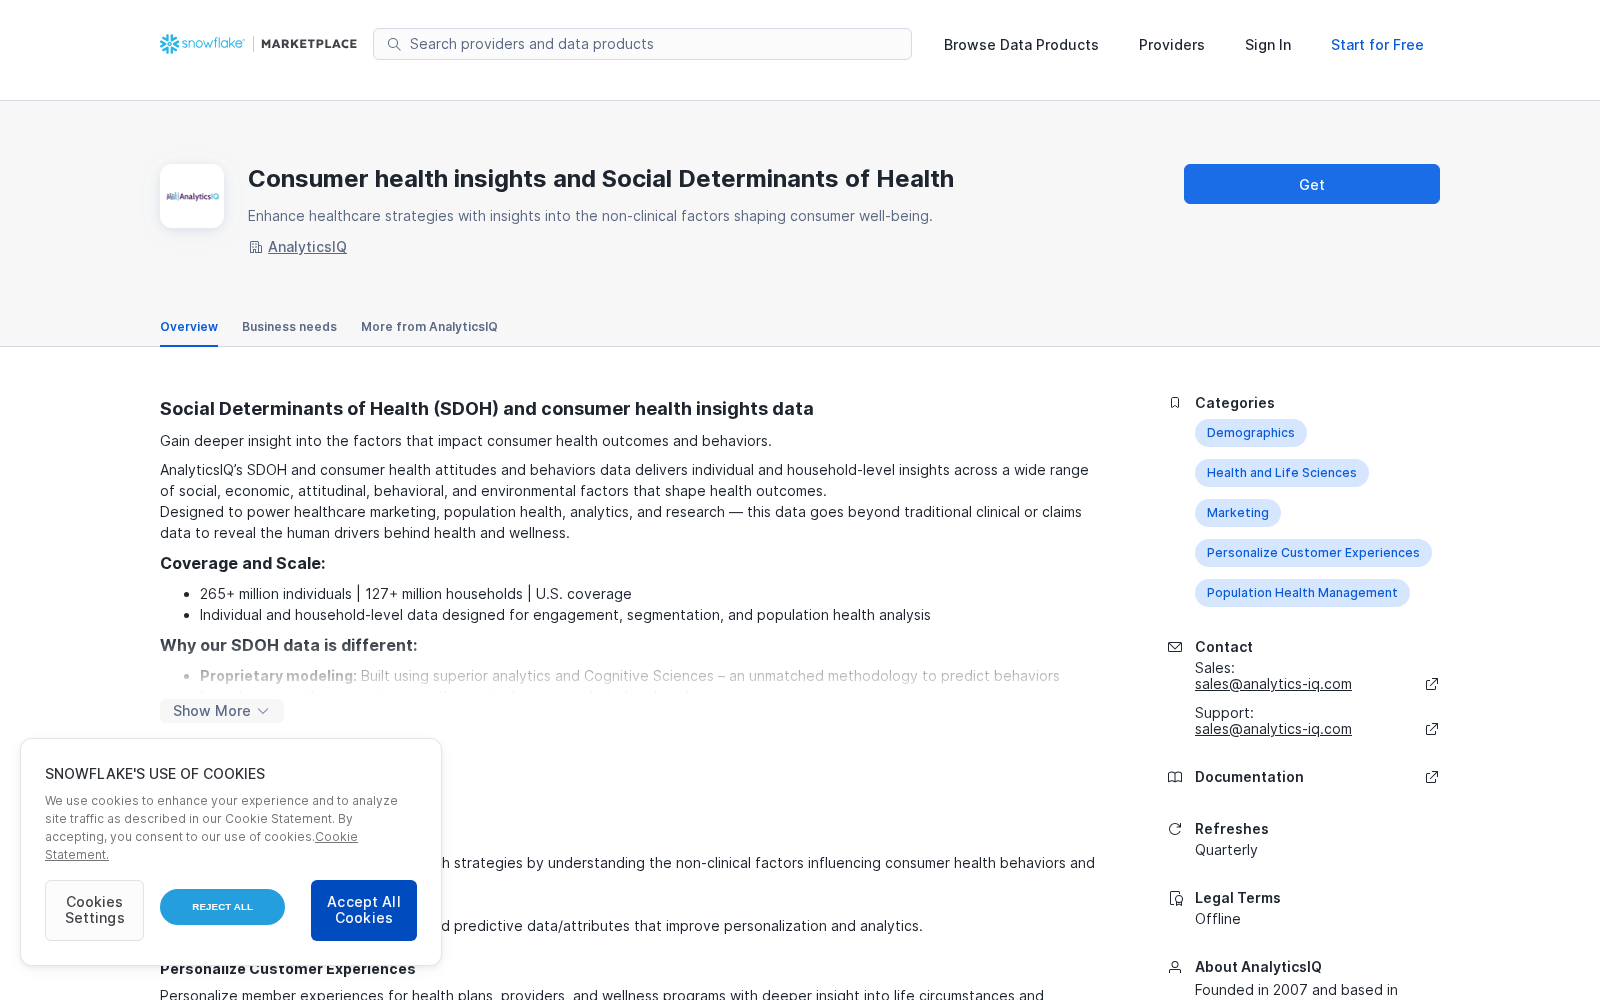
Task: Click the Legal Terms document icon
Action: (1175, 898)
